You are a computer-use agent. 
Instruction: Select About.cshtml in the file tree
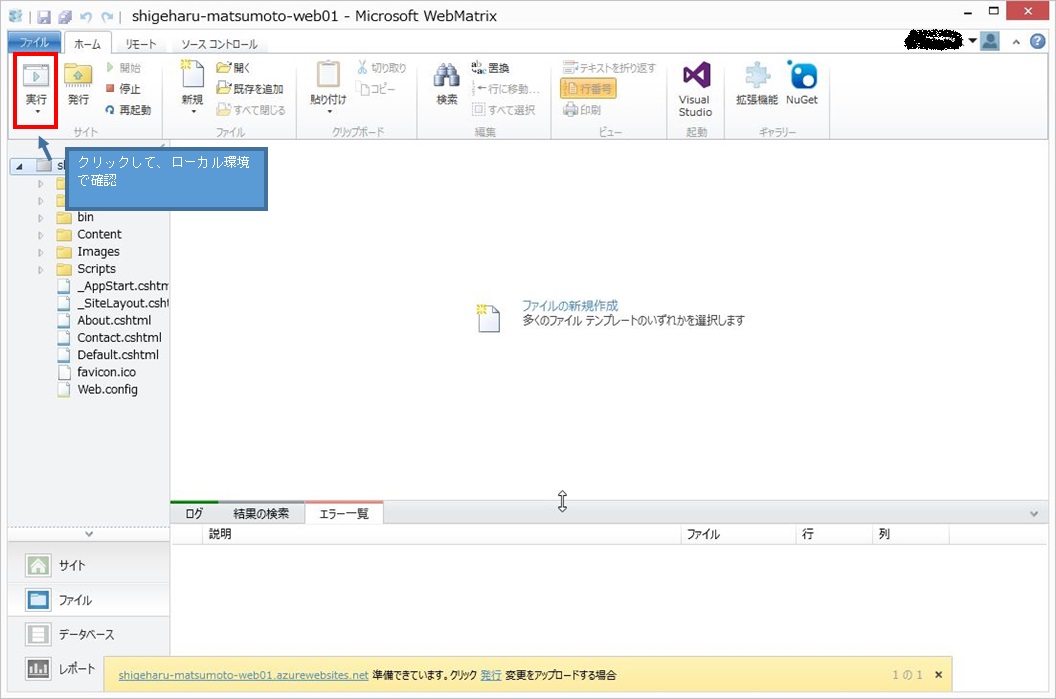pyautogui.click(x=114, y=321)
